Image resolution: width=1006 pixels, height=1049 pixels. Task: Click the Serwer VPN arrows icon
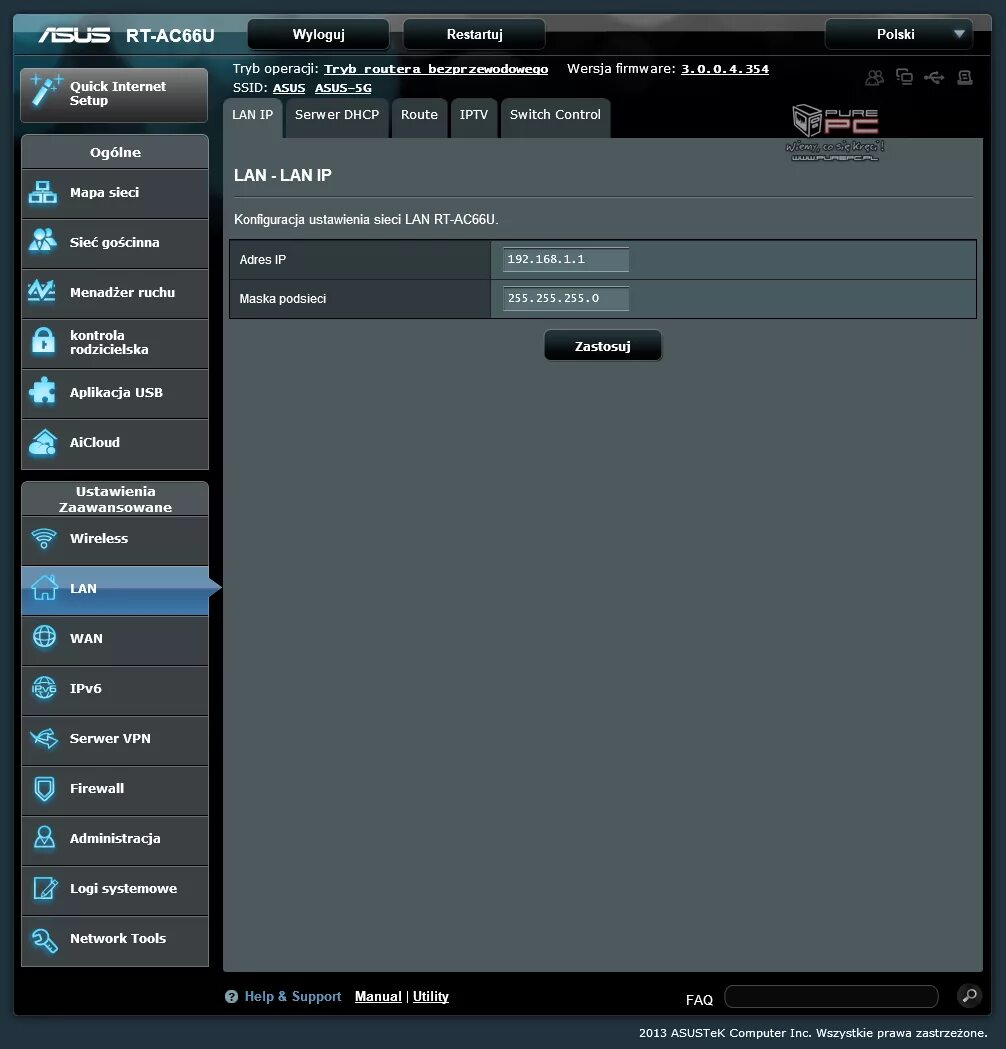point(44,738)
